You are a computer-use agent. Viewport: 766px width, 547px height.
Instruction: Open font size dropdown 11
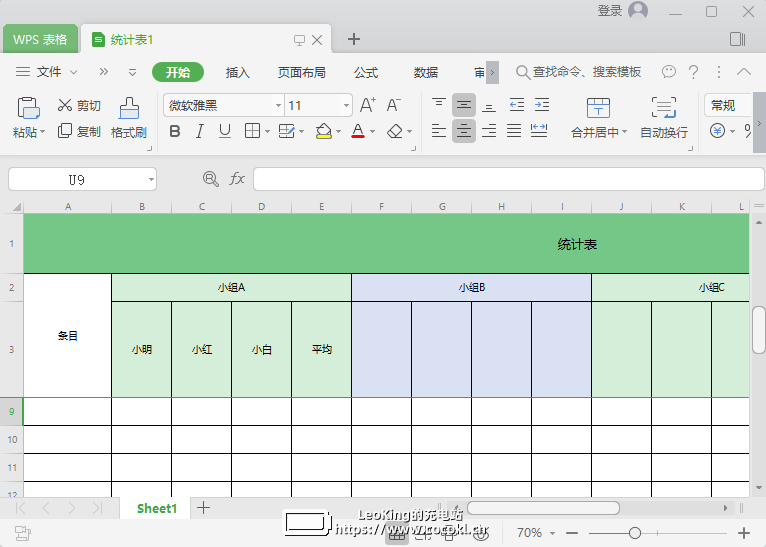pyautogui.click(x=346, y=105)
